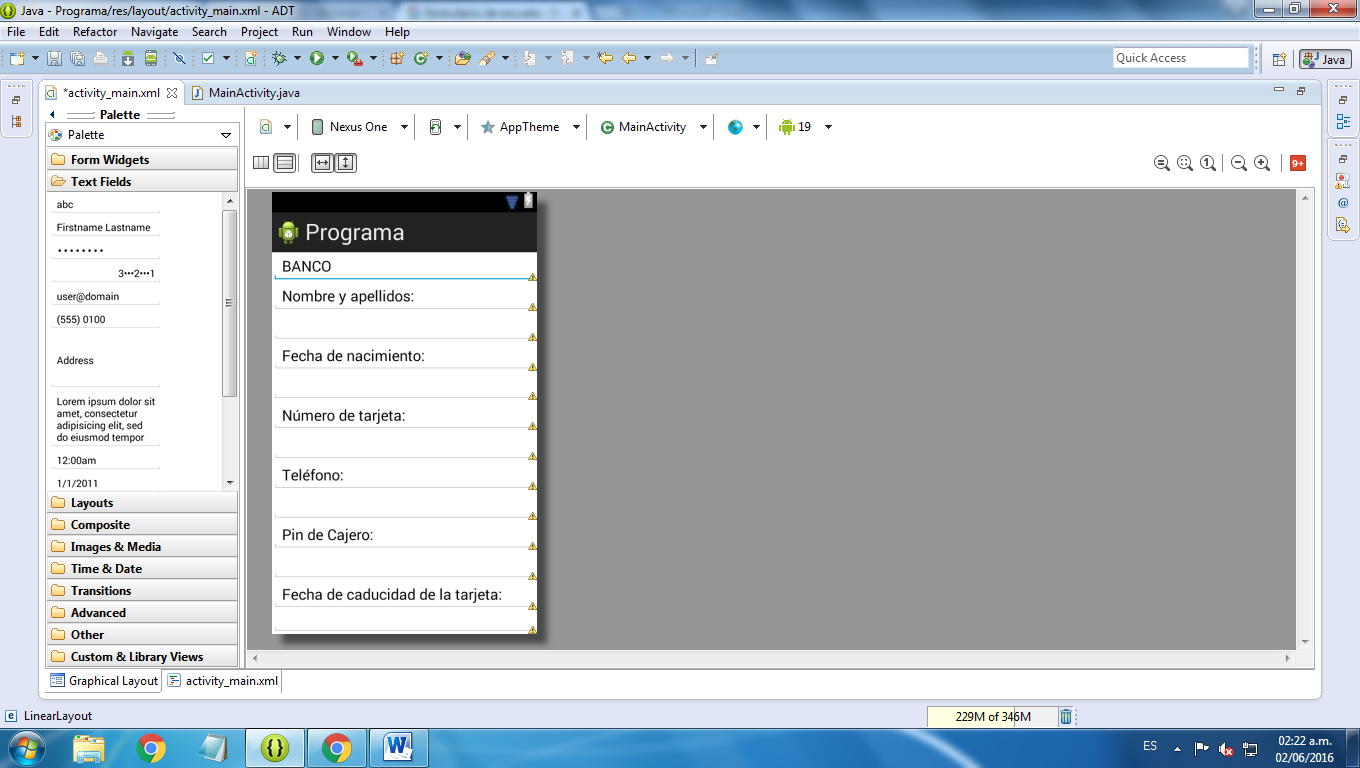1360x768 pixels.
Task: Click the Print toolbar icon
Action: tap(100, 58)
